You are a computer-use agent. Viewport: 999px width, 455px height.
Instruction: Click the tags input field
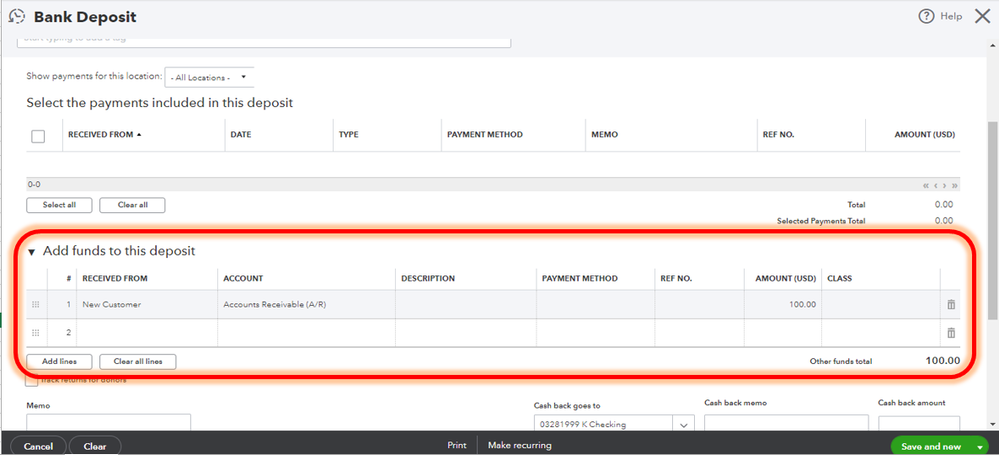pyautogui.click(x=264, y=41)
